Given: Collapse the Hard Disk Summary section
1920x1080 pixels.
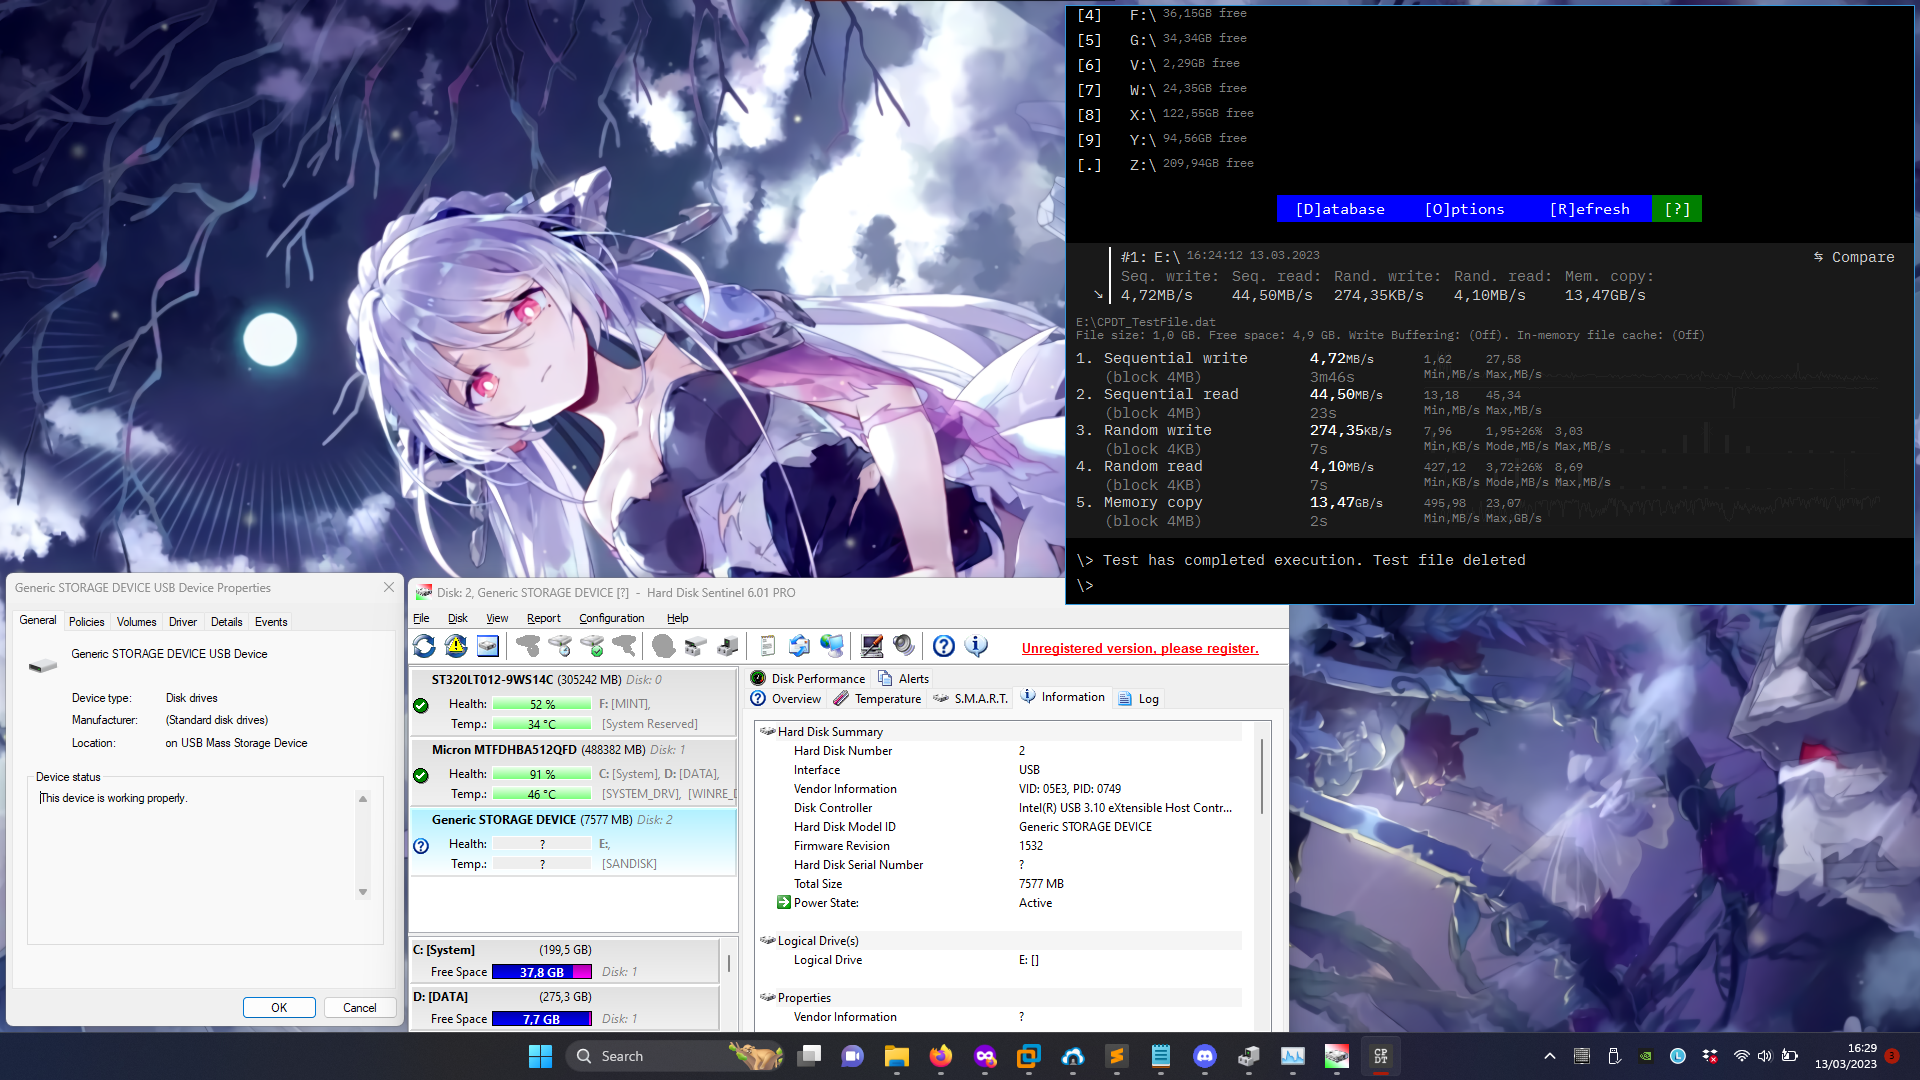Looking at the screenshot, I should point(767,731).
